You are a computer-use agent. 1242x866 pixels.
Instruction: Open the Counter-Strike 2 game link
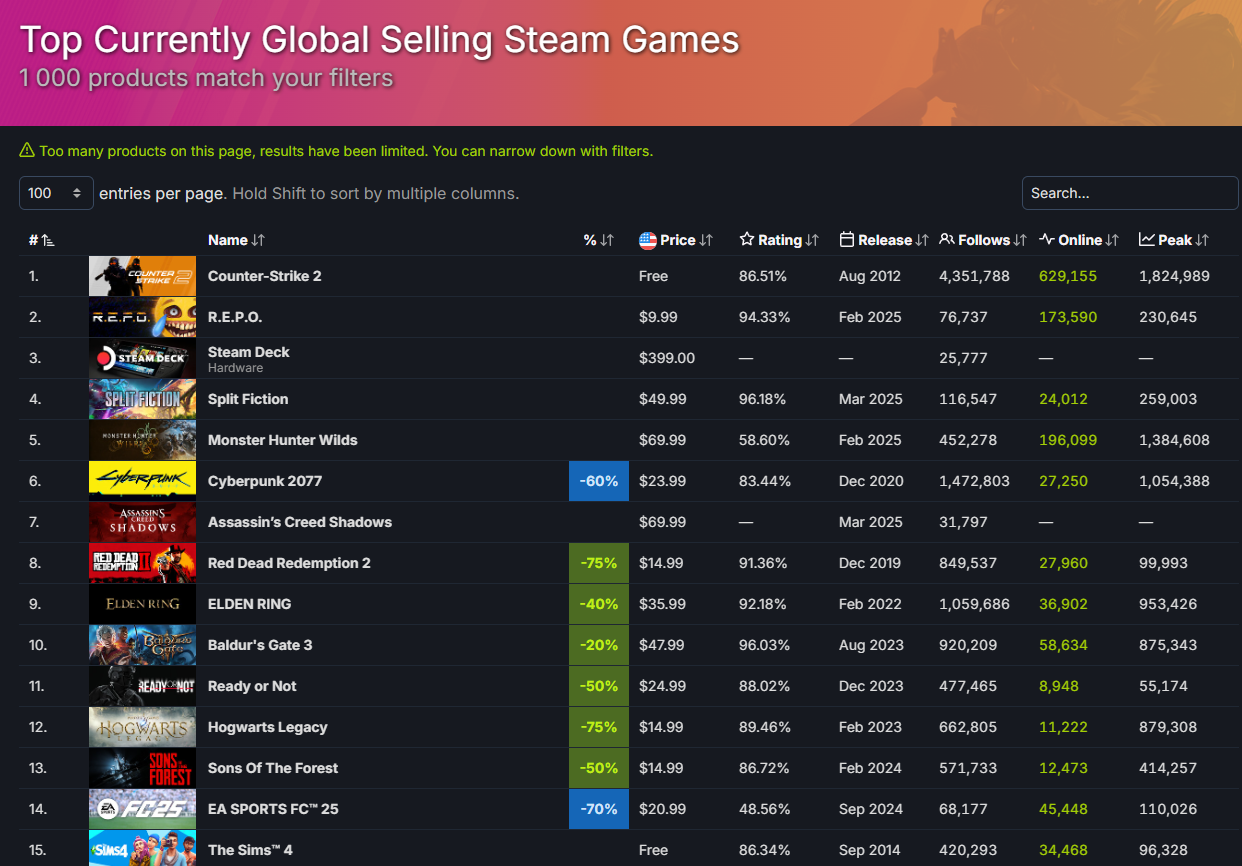[x=264, y=276]
